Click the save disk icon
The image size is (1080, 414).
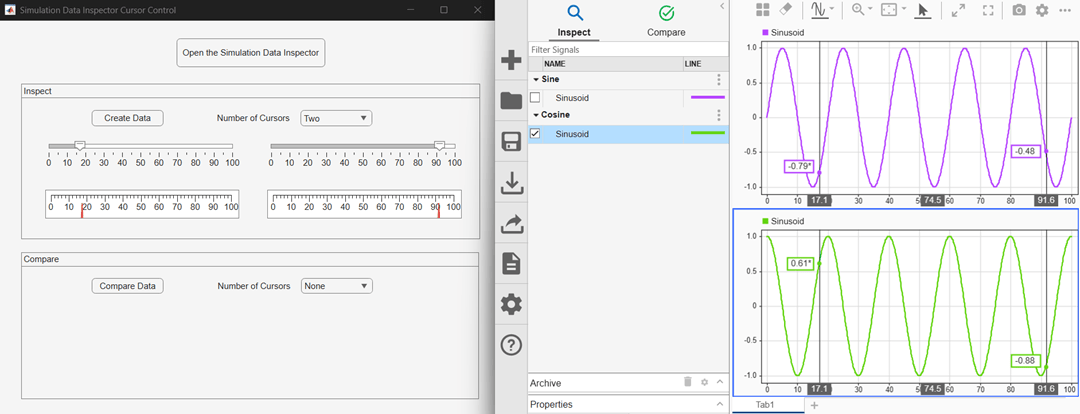tap(510, 143)
